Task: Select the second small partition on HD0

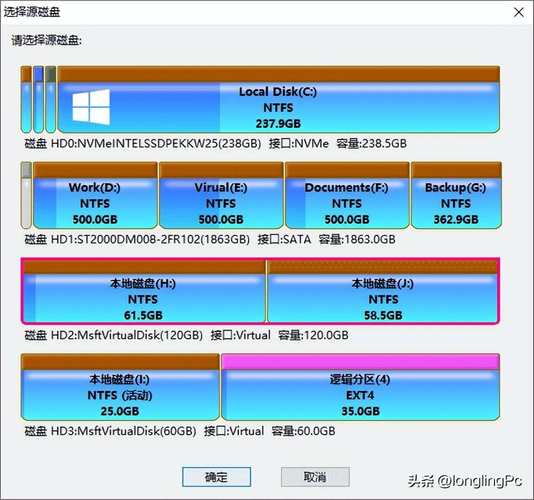Action: pos(38,99)
